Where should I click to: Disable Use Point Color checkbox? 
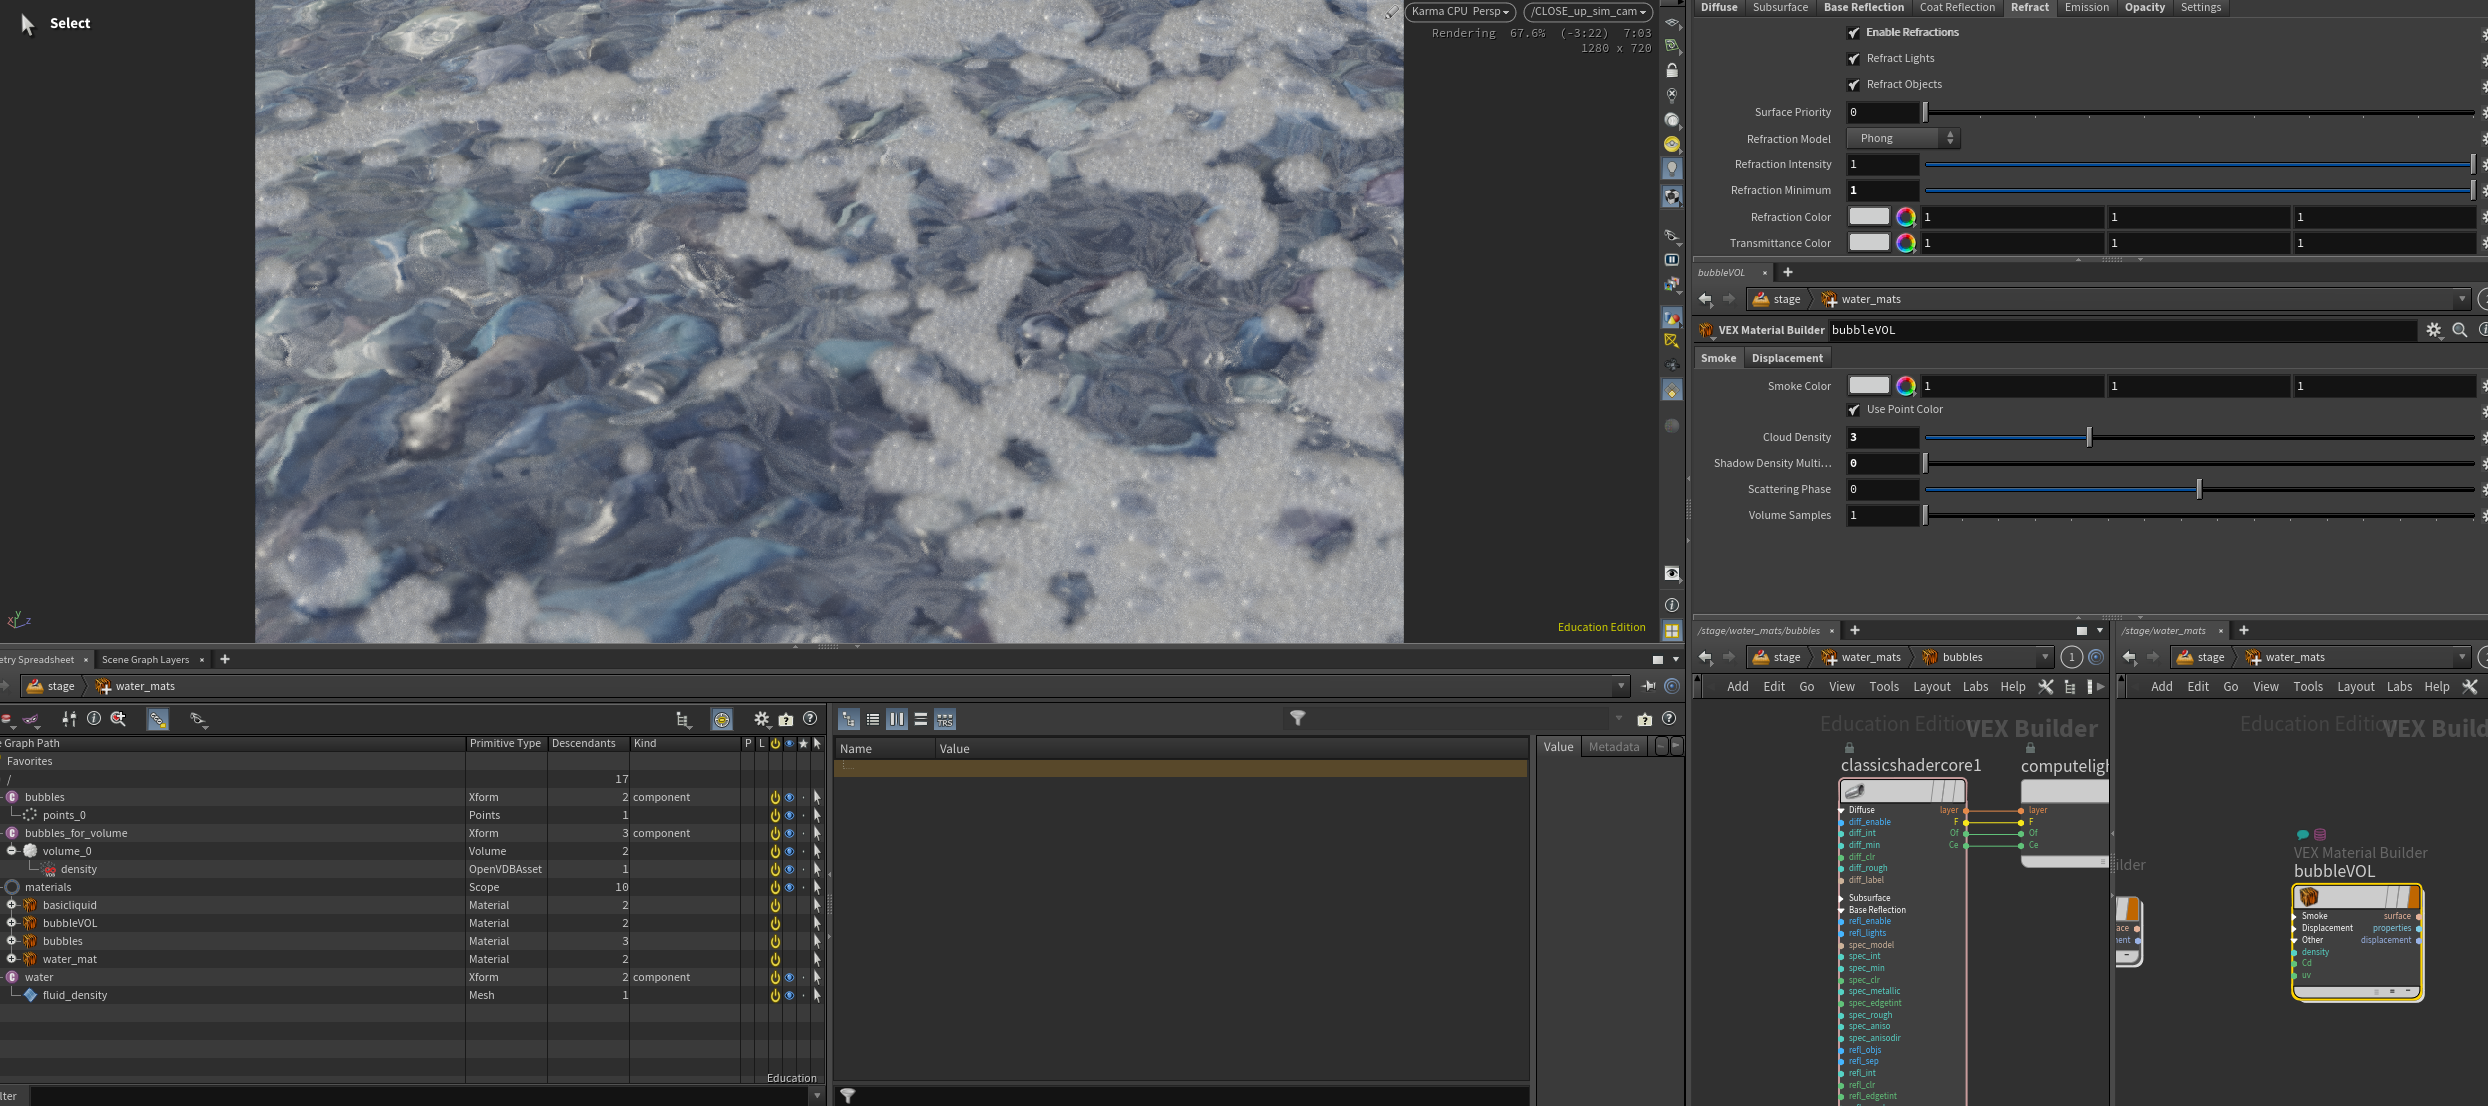(1854, 409)
